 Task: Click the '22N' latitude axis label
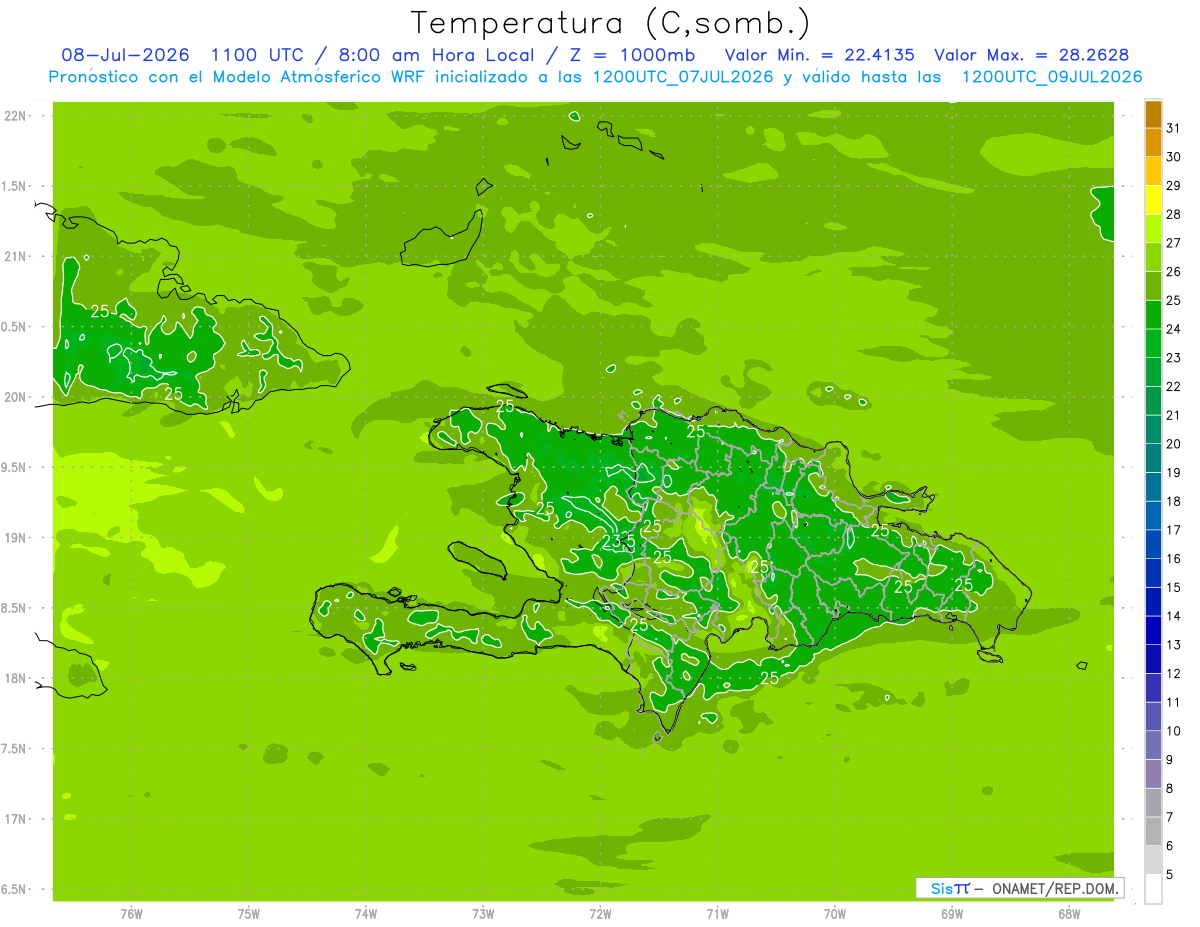click(x=14, y=116)
